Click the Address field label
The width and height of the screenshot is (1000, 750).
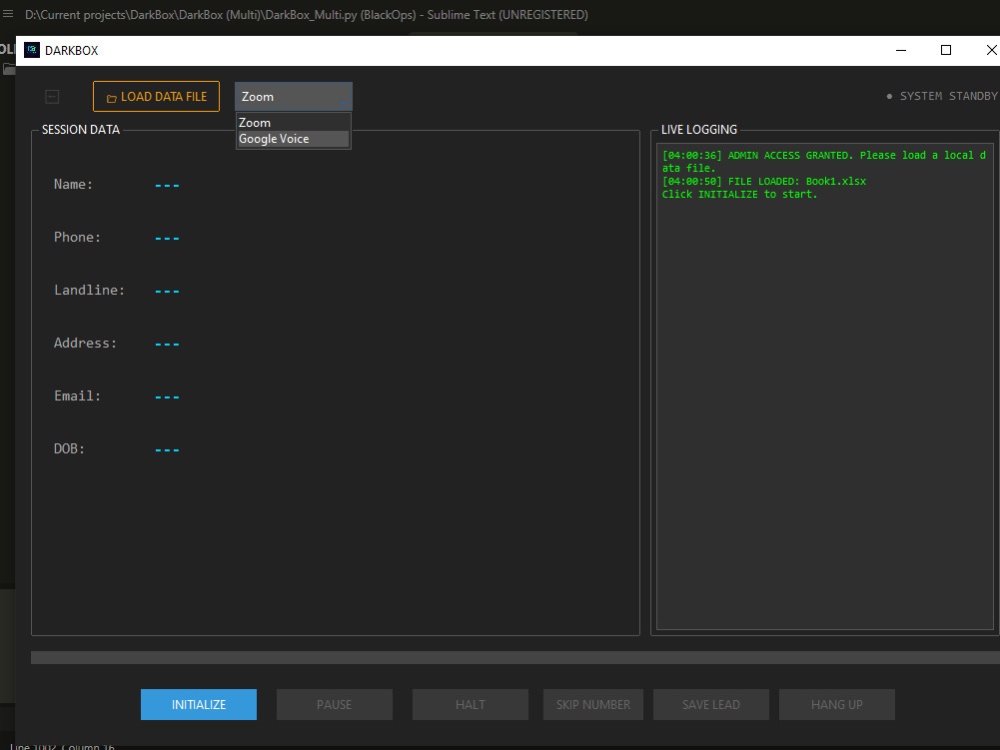[x=85, y=343]
